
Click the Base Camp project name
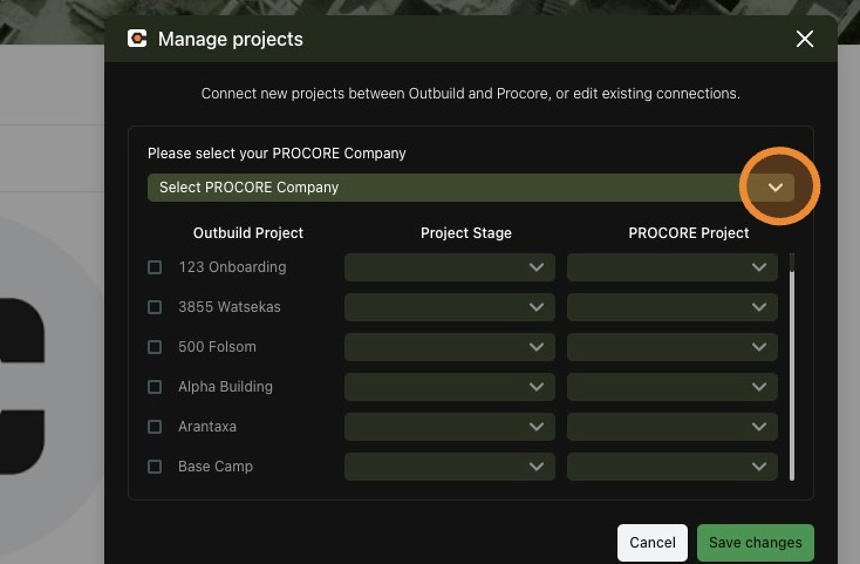coord(216,467)
